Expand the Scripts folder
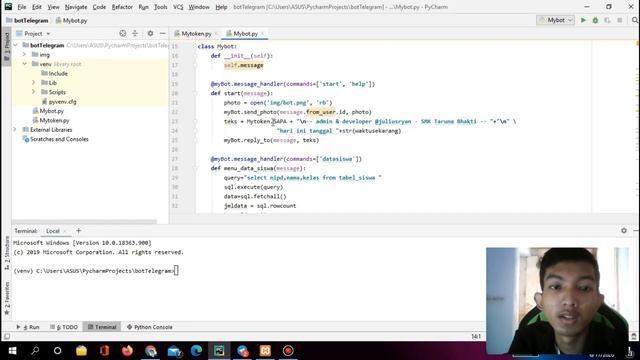 (x=34, y=92)
